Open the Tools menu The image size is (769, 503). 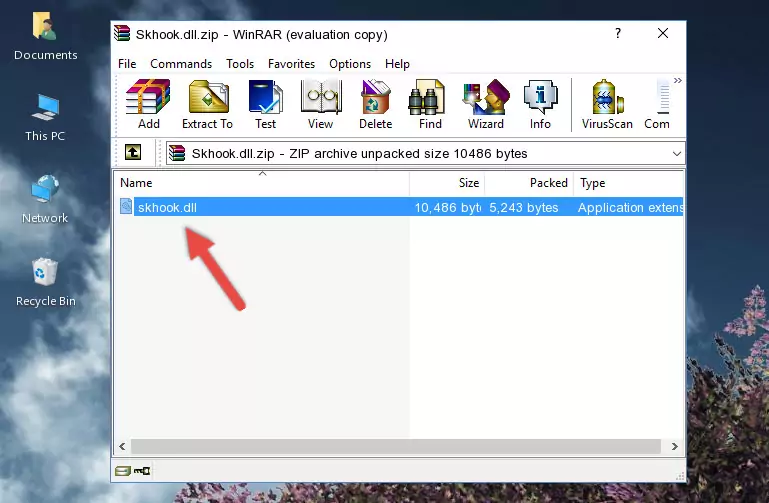click(240, 64)
